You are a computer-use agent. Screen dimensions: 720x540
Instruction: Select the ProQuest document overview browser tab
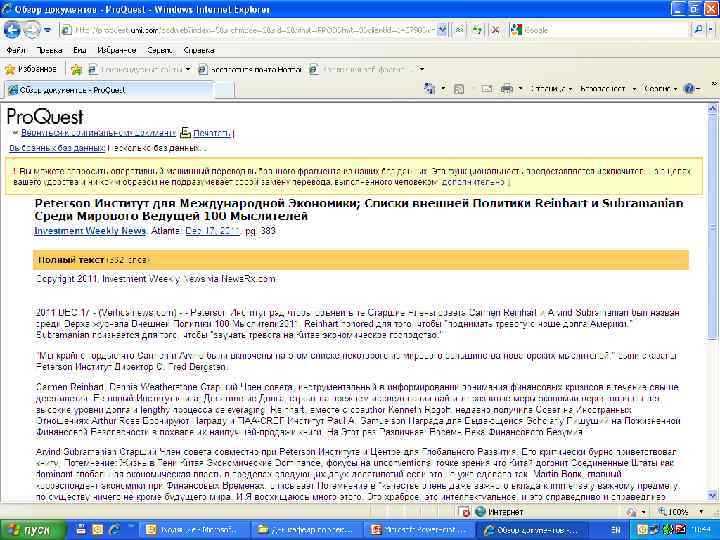coord(109,90)
